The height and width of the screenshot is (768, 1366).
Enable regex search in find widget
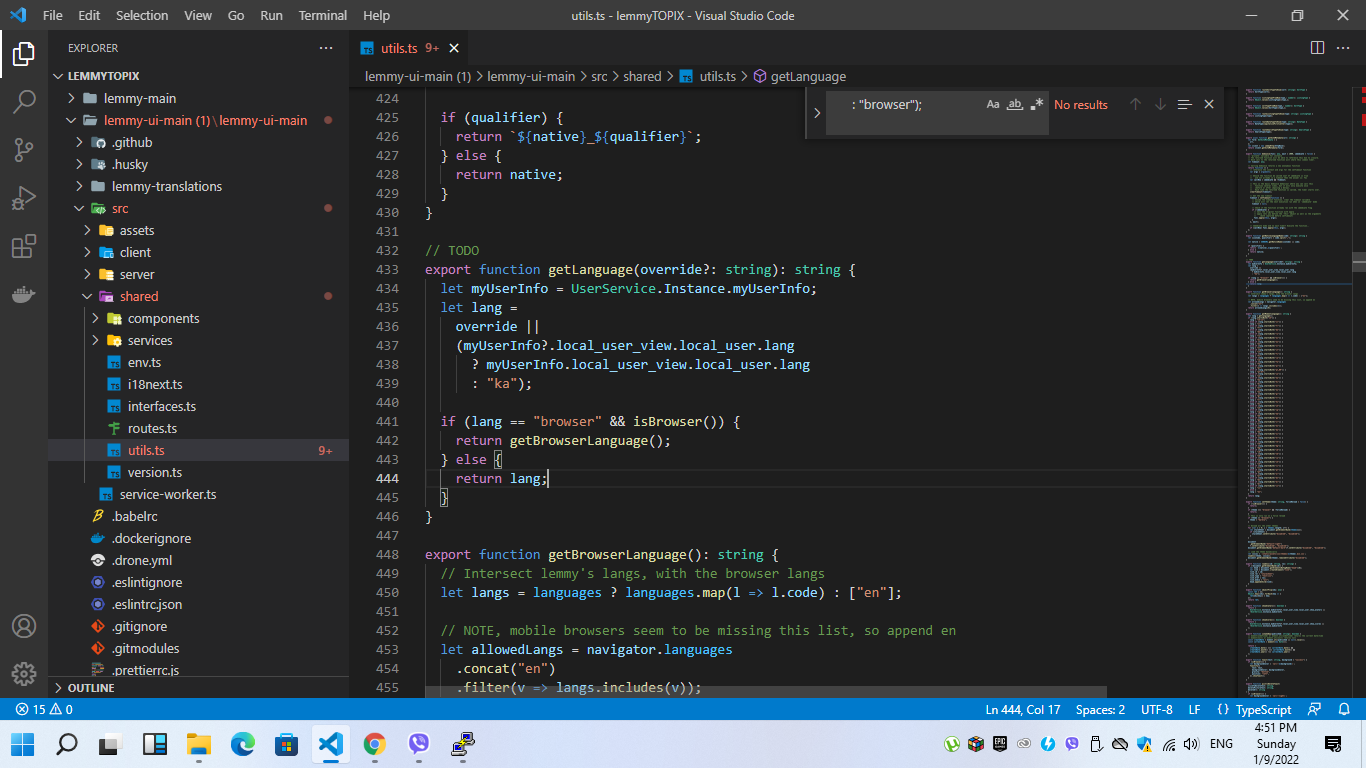(1036, 104)
